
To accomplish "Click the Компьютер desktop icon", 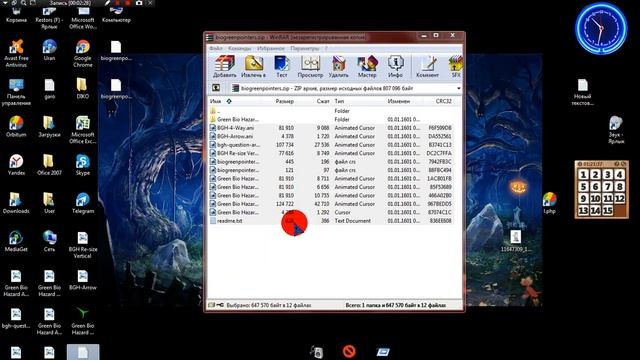I will coord(116,15).
